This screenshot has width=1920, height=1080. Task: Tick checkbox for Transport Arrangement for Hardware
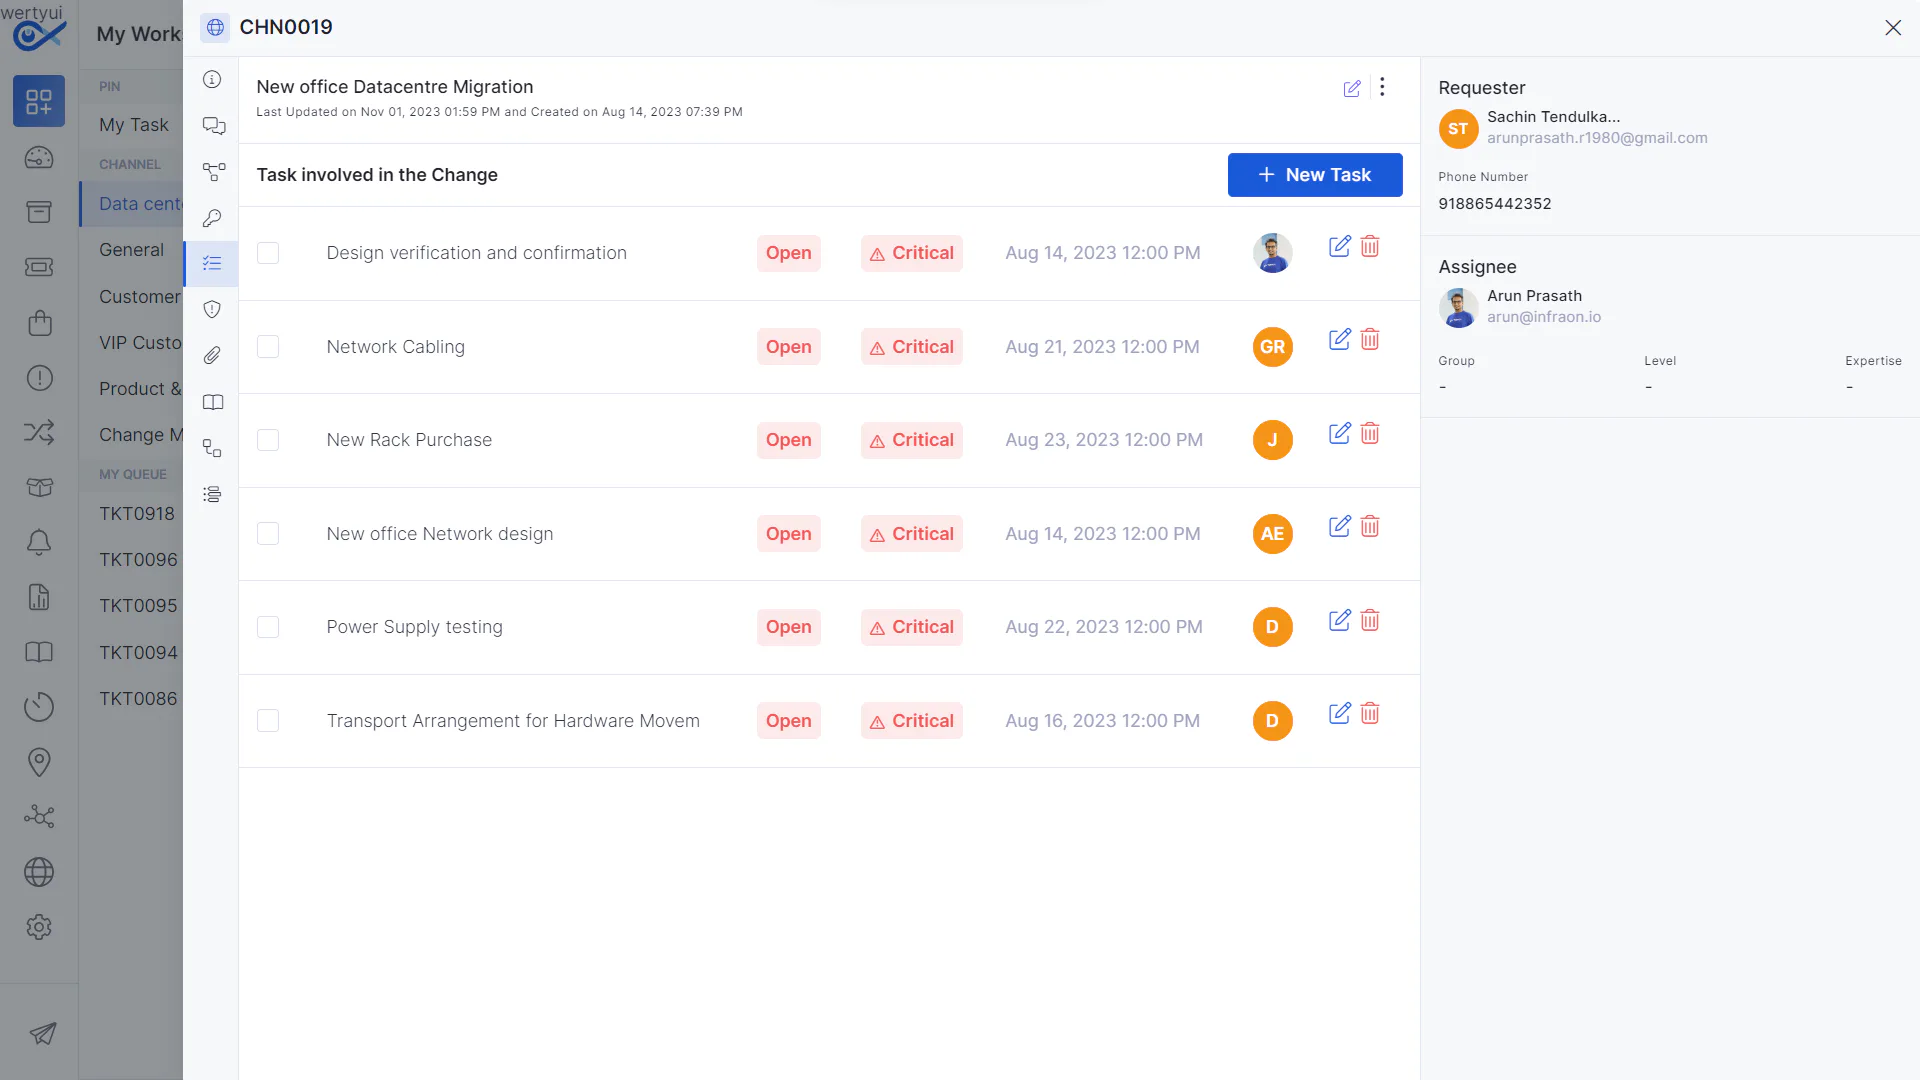[268, 721]
